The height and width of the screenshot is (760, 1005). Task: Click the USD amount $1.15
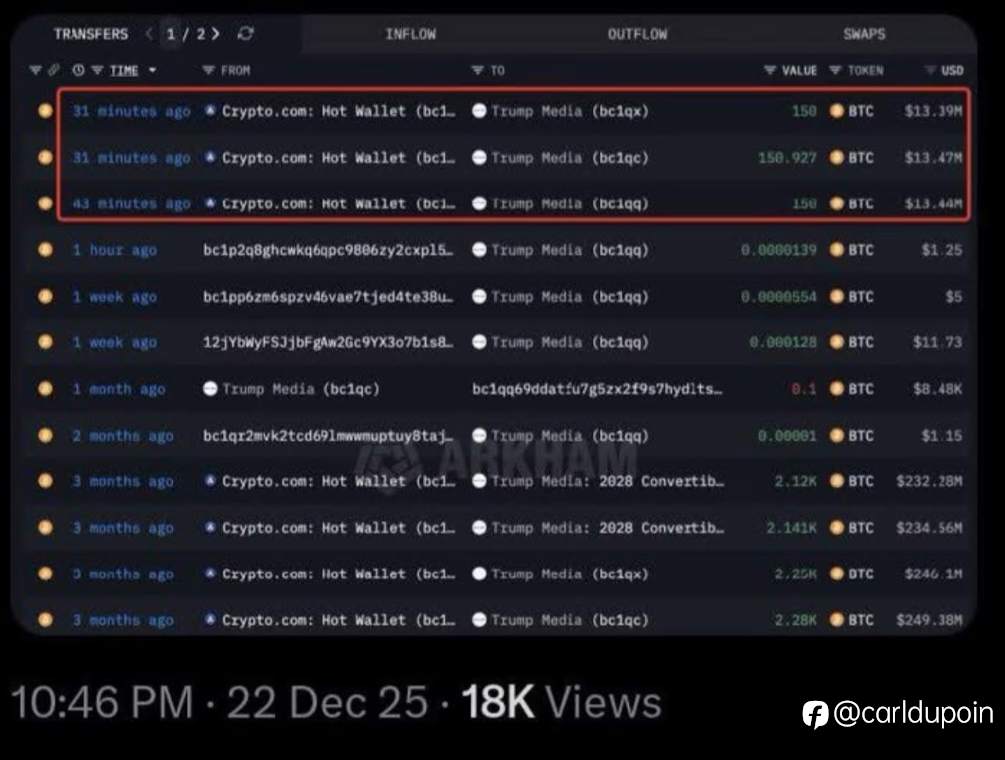(x=942, y=436)
